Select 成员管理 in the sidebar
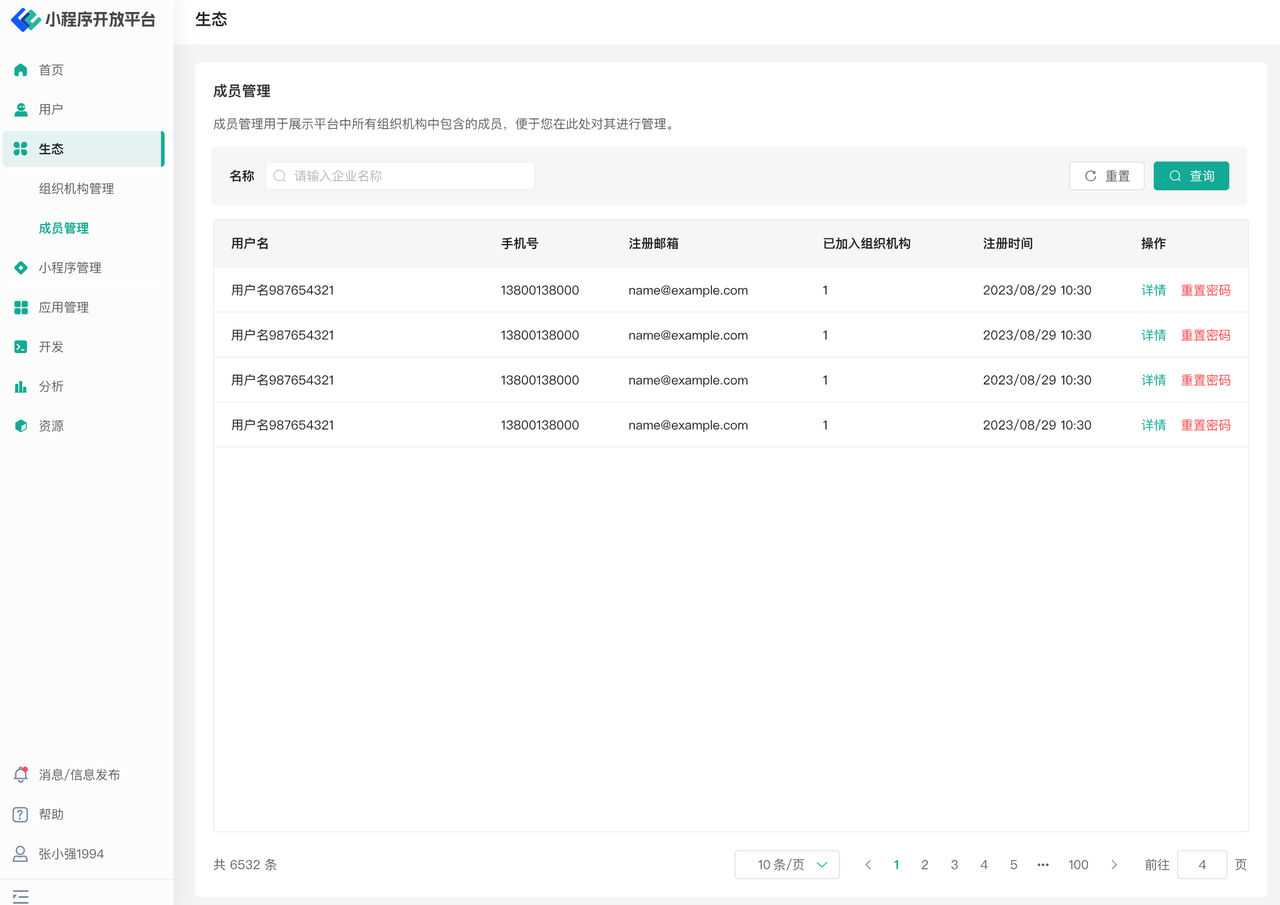Viewport: 1280px width, 905px height. [x=64, y=228]
